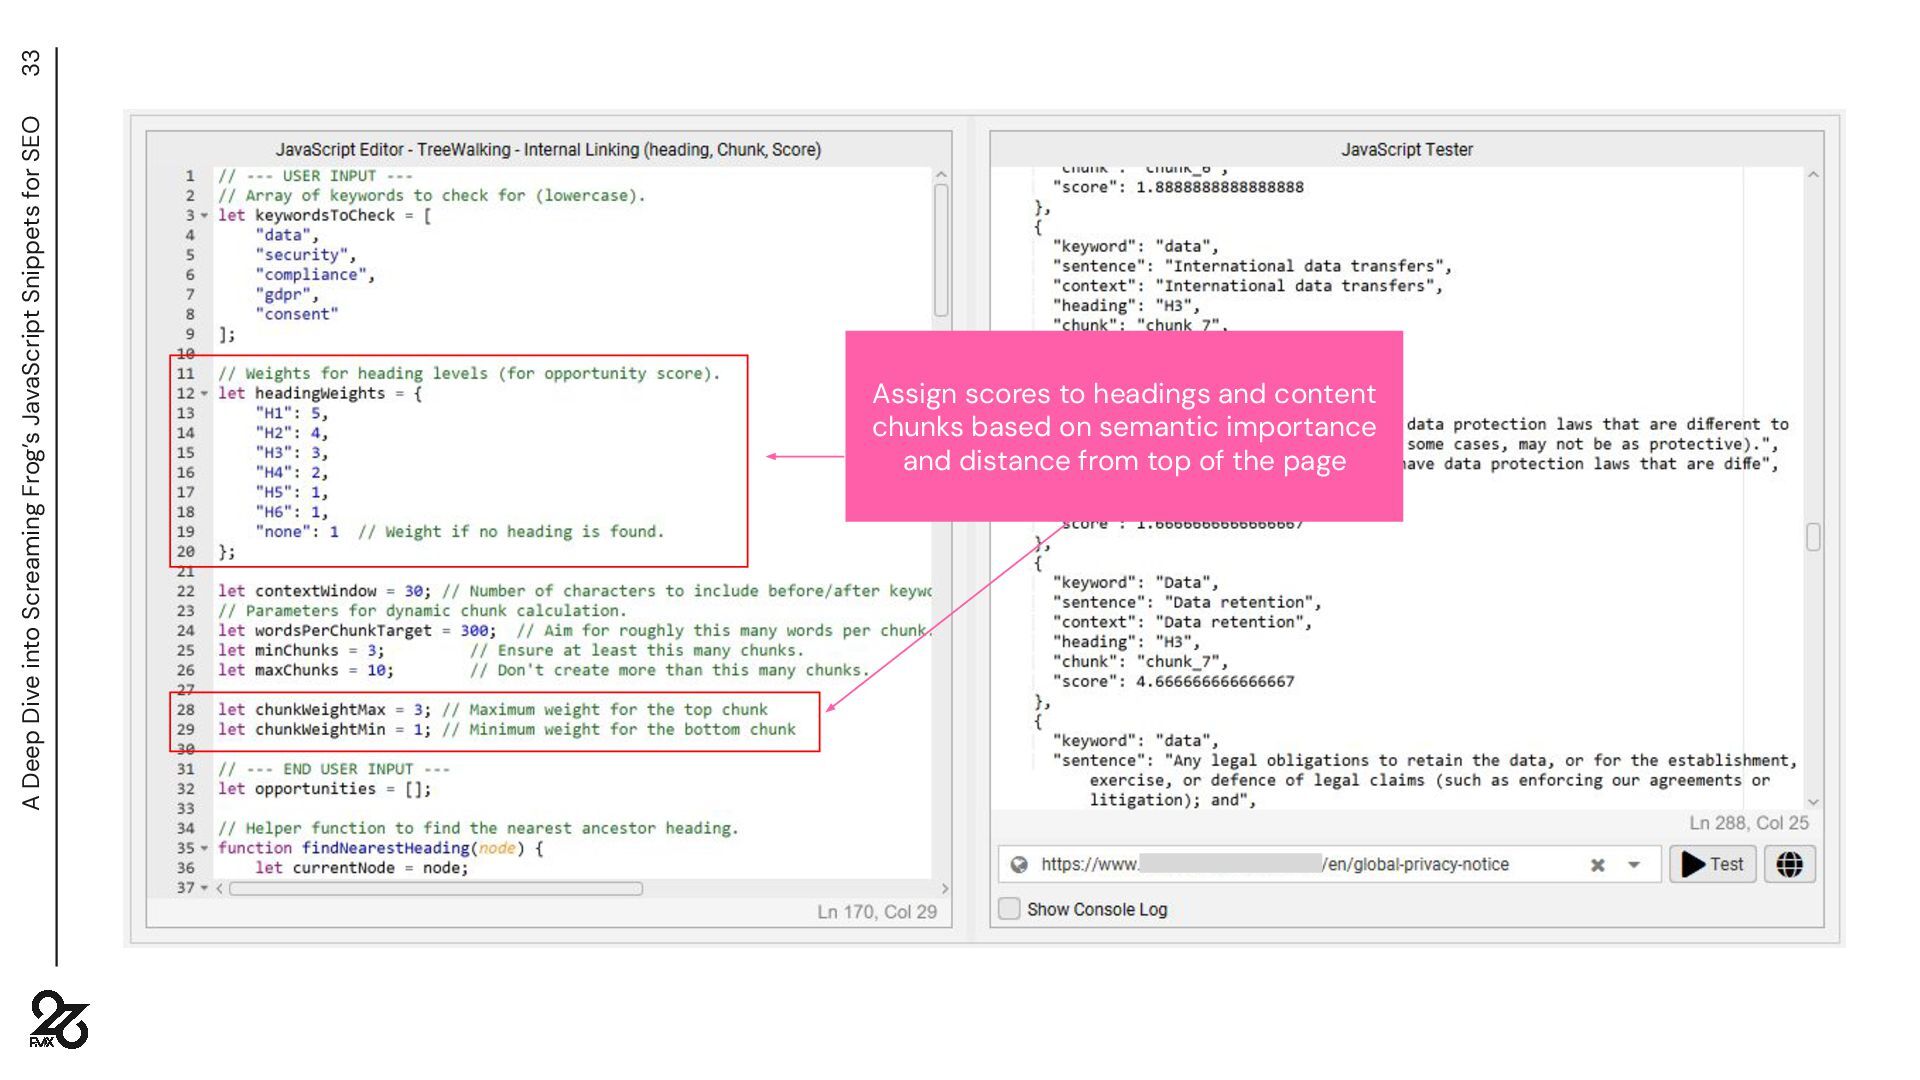Click editor scroll right arrow
1920x1080 pixels.
[945, 888]
